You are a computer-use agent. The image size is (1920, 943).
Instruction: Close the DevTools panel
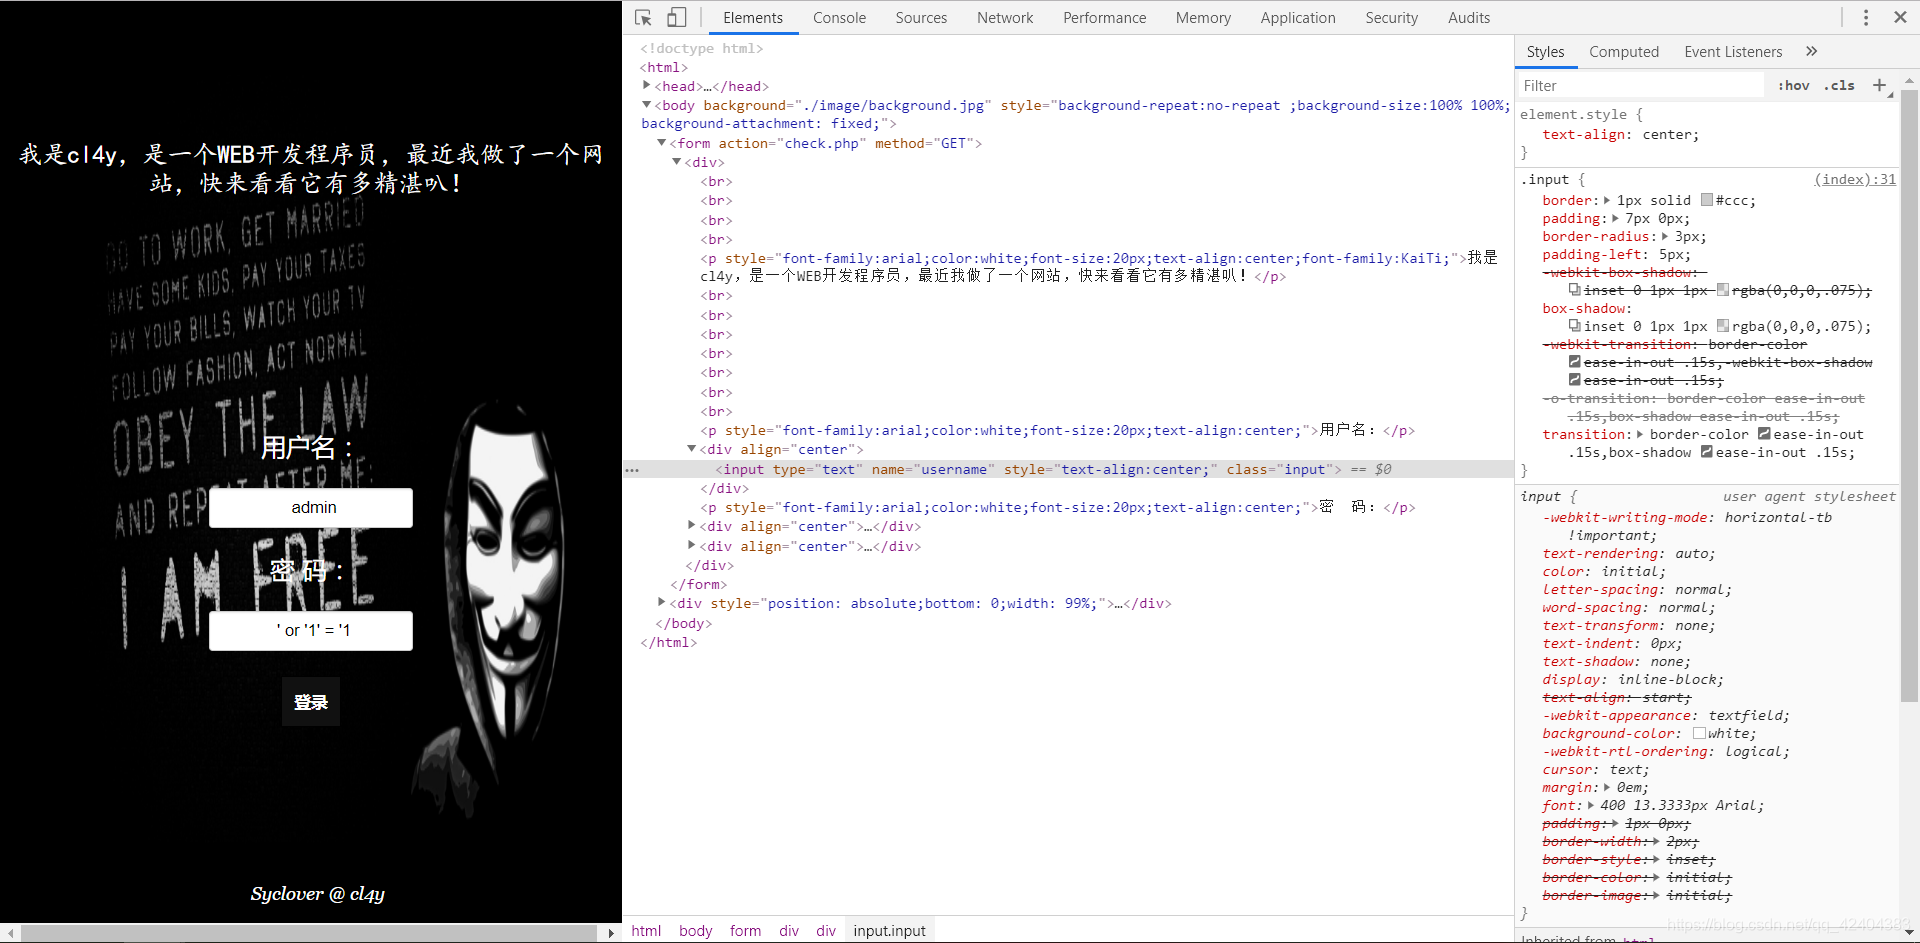[x=1900, y=17]
